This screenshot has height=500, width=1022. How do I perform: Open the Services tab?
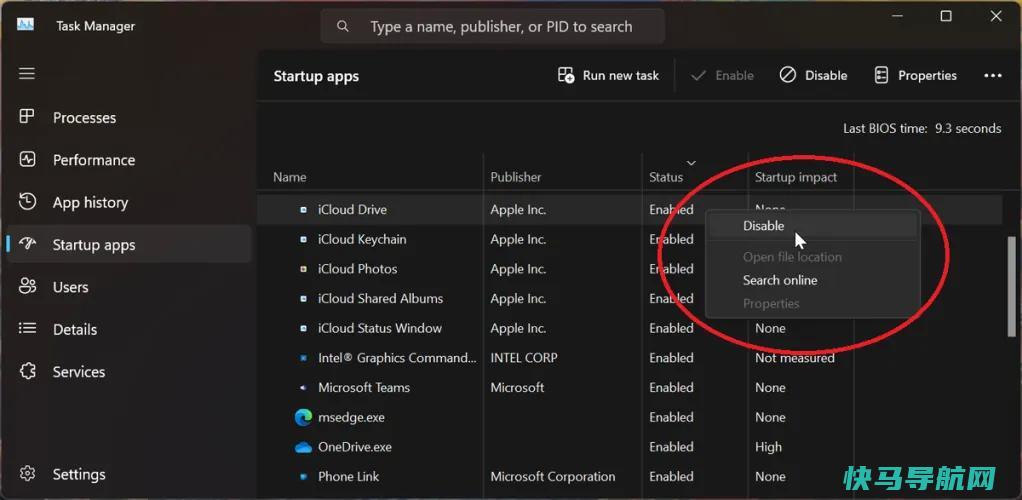tap(129, 372)
